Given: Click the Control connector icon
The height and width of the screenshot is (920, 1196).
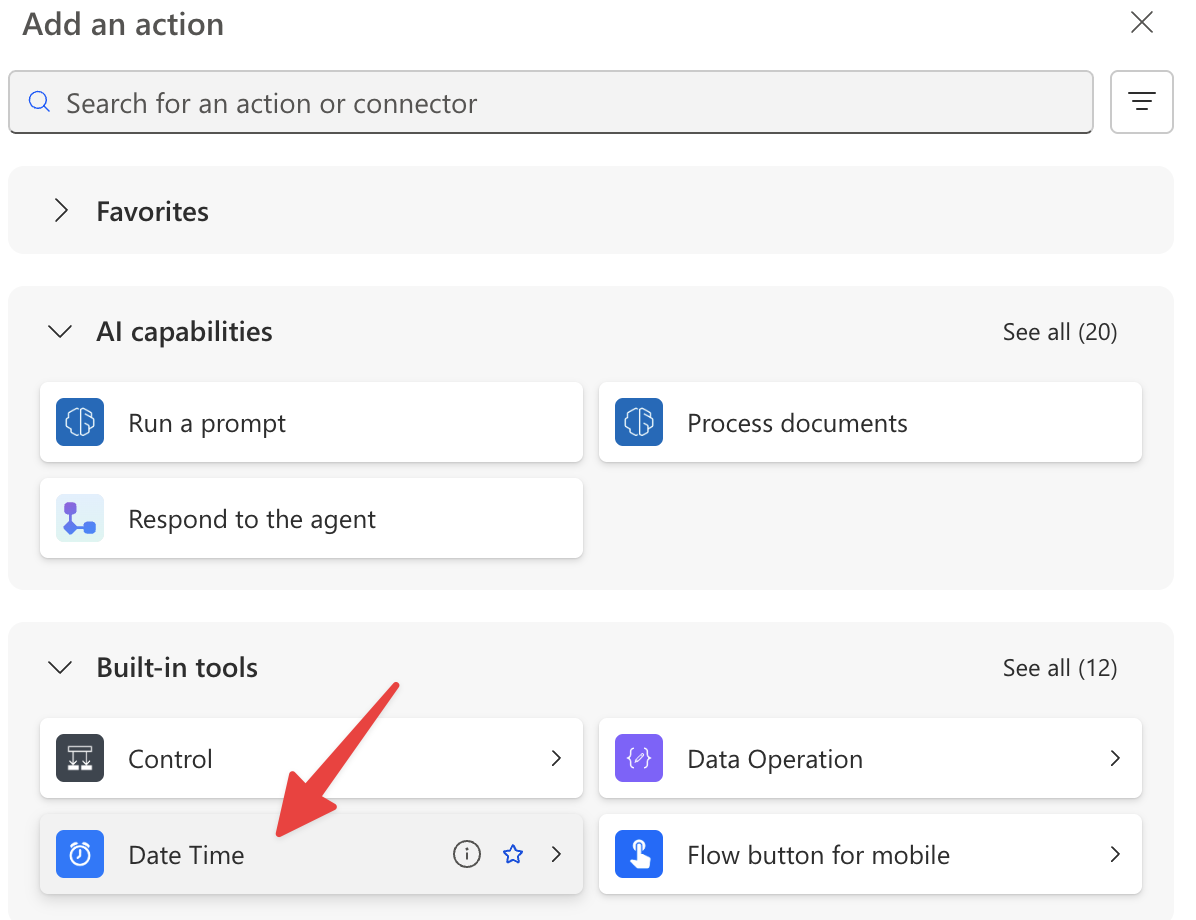Looking at the screenshot, I should (x=80, y=758).
